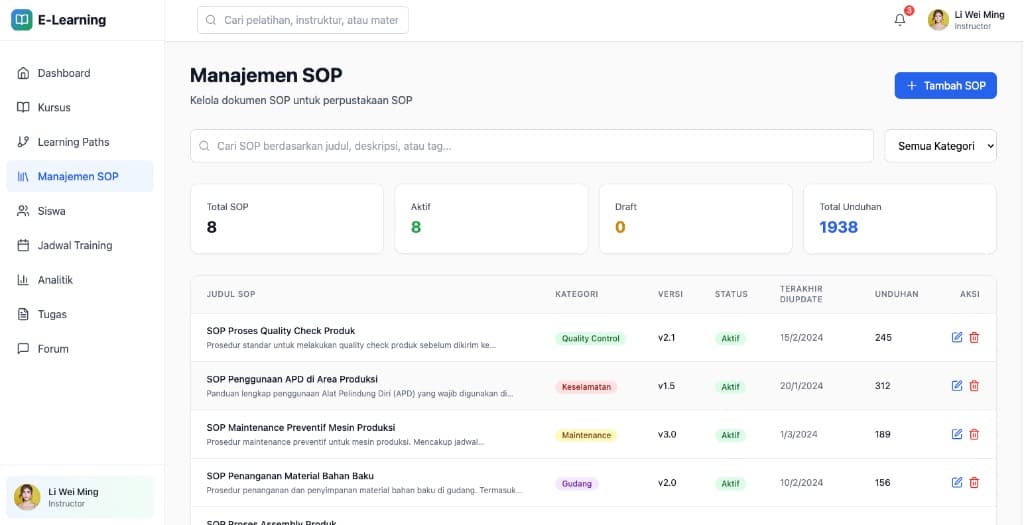Navigate to Analitik in sidebar
The image size is (1024, 525).
point(55,280)
